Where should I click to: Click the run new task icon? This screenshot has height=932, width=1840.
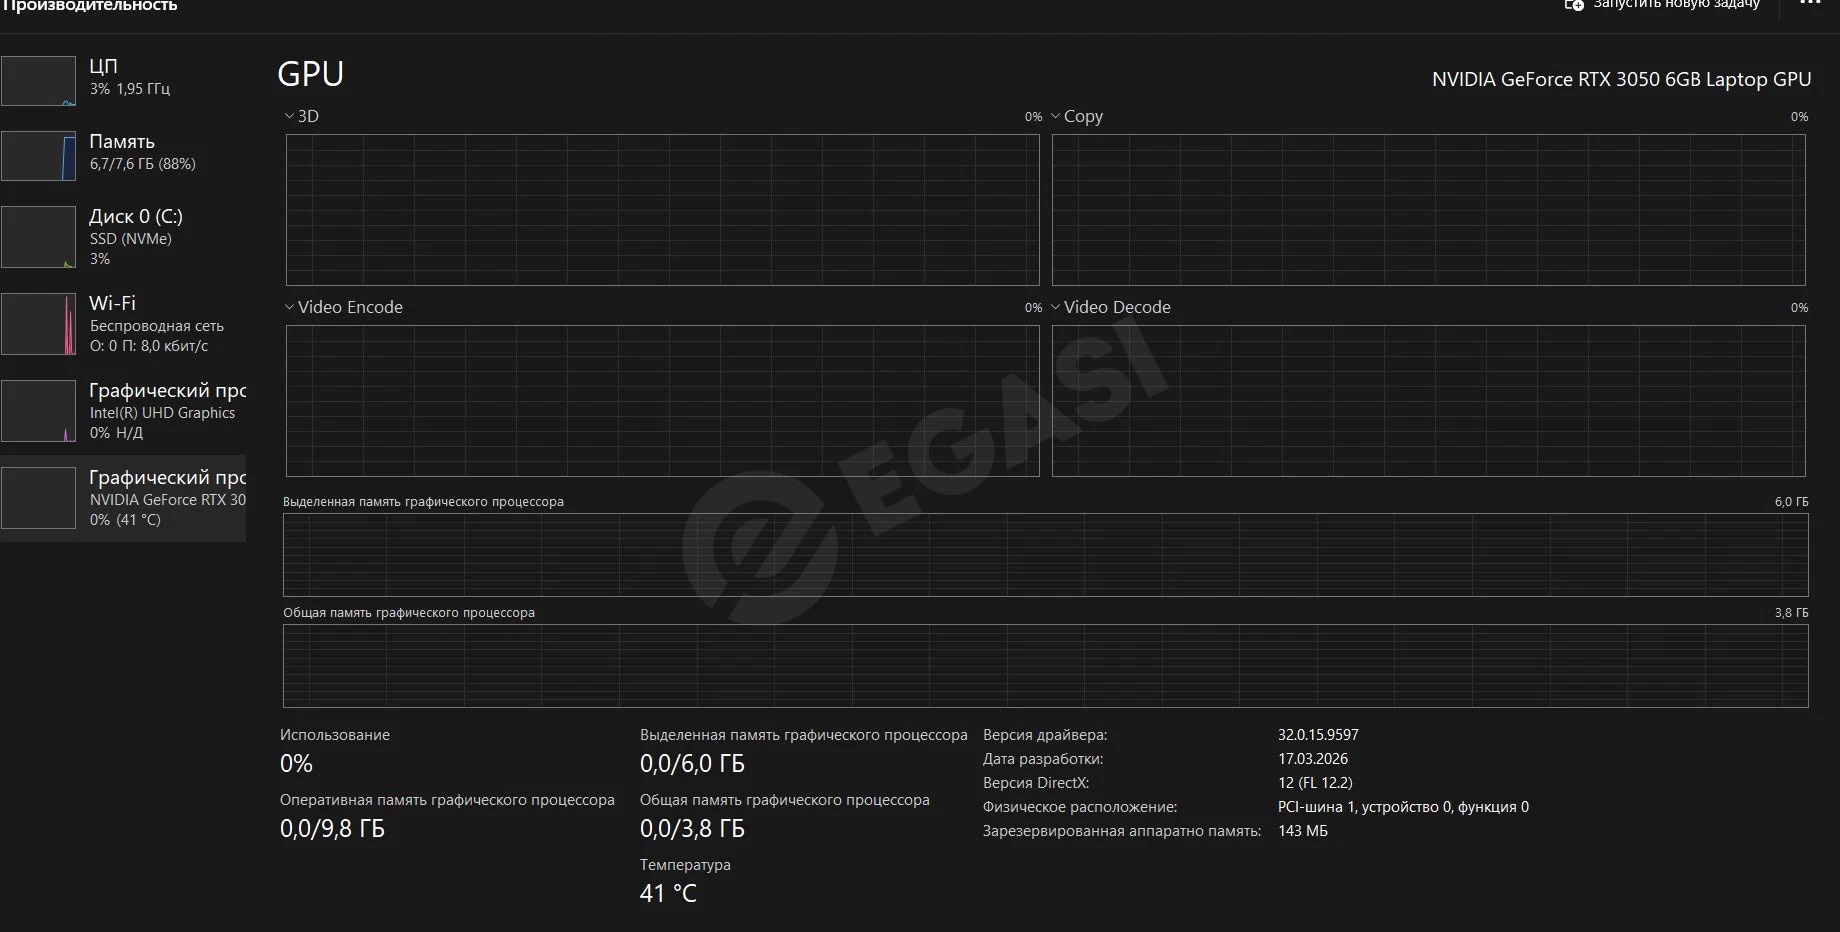pyautogui.click(x=1574, y=5)
